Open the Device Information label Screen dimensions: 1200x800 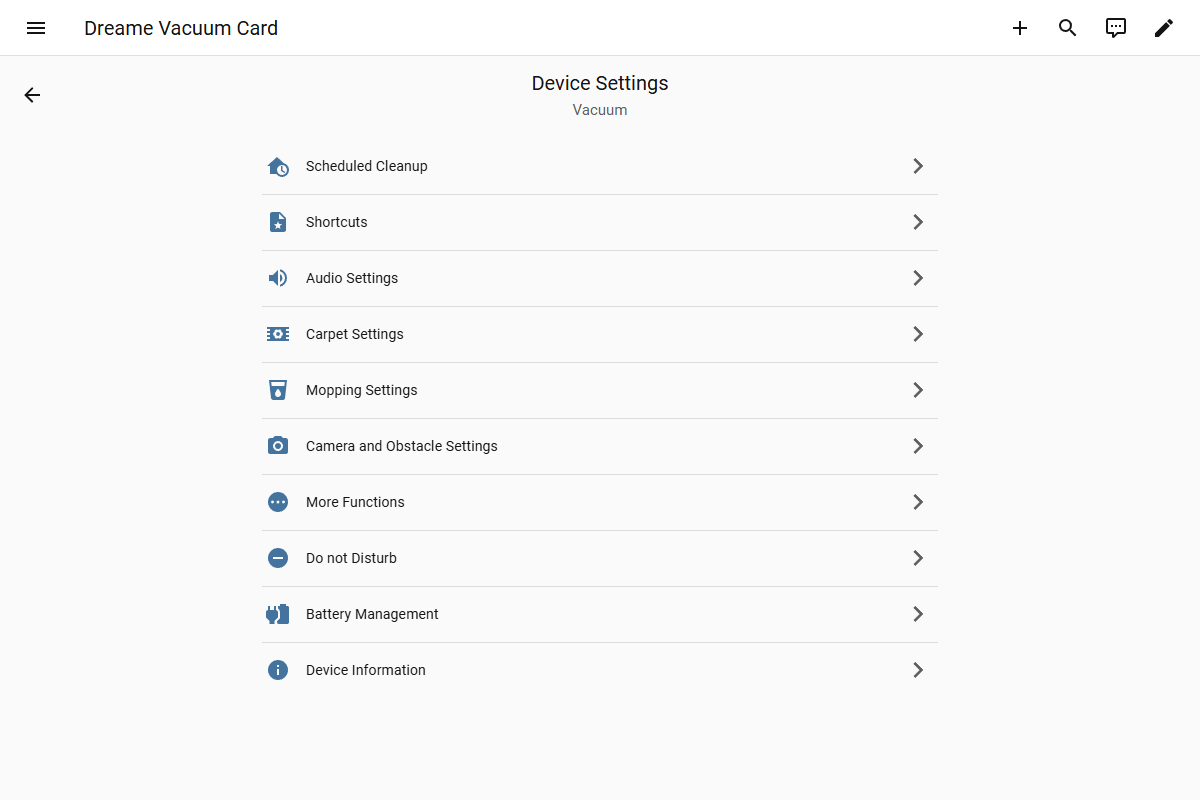[x=366, y=670]
